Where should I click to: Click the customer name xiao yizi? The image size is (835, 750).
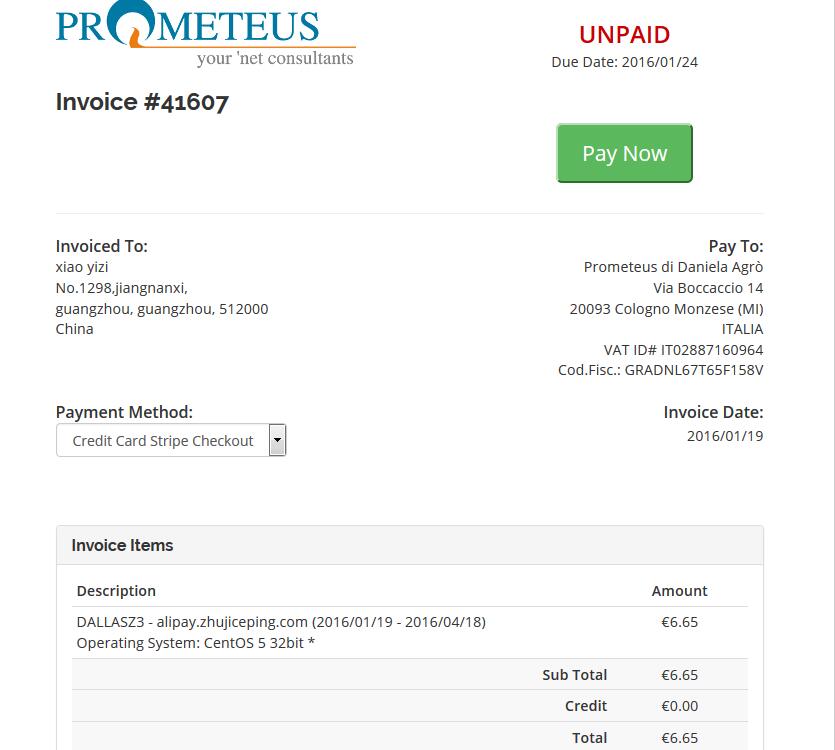tap(82, 267)
